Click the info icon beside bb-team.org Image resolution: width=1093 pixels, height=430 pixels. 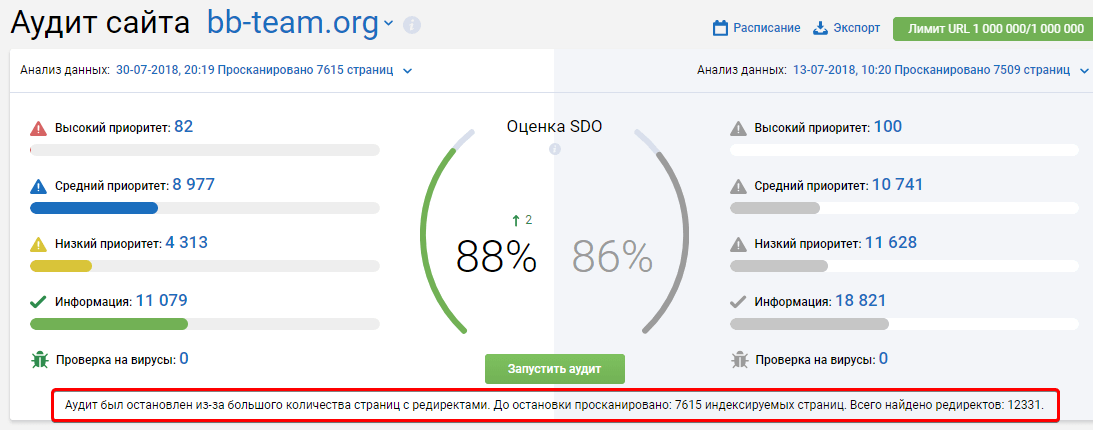pos(412,25)
